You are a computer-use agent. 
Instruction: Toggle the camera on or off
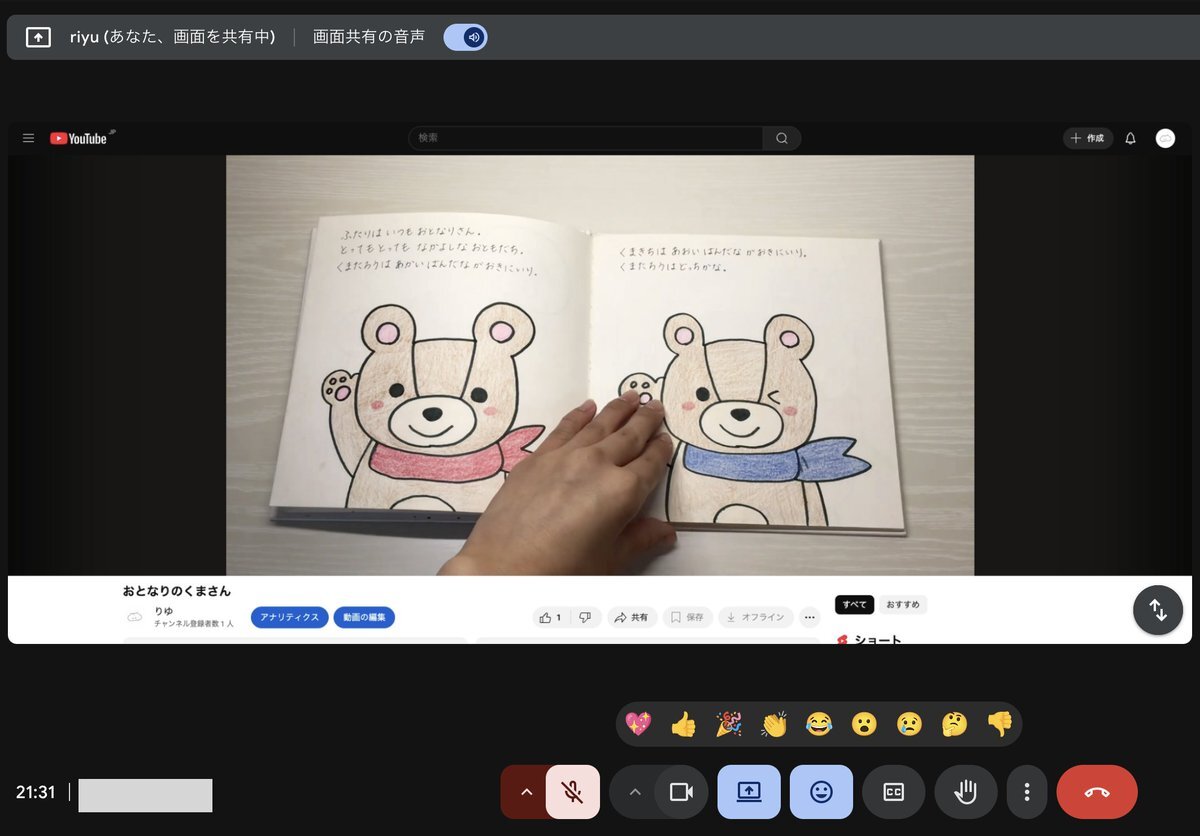click(681, 792)
